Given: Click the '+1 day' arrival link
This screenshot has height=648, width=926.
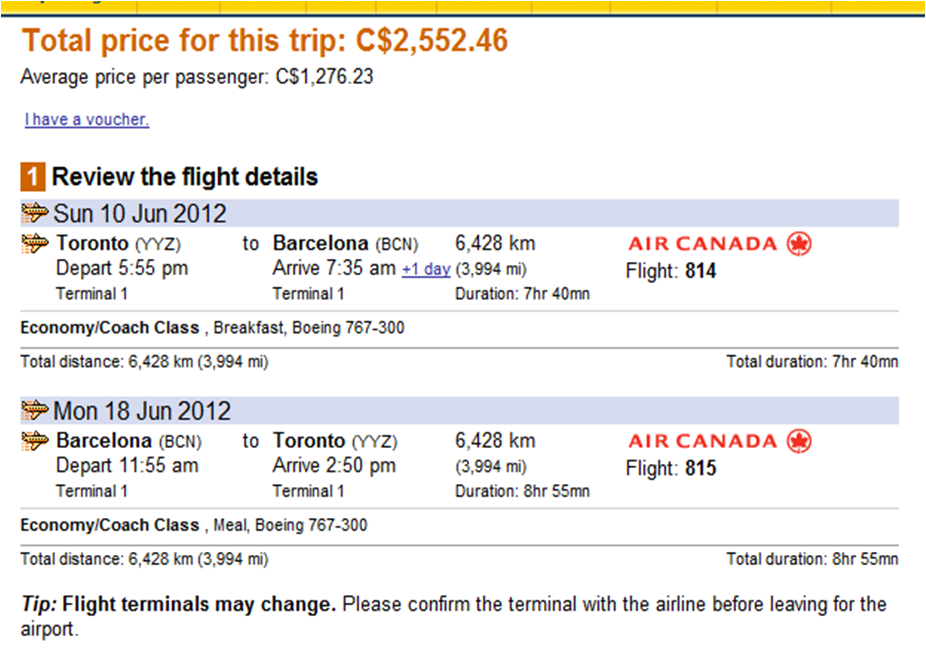Looking at the screenshot, I should (426, 268).
